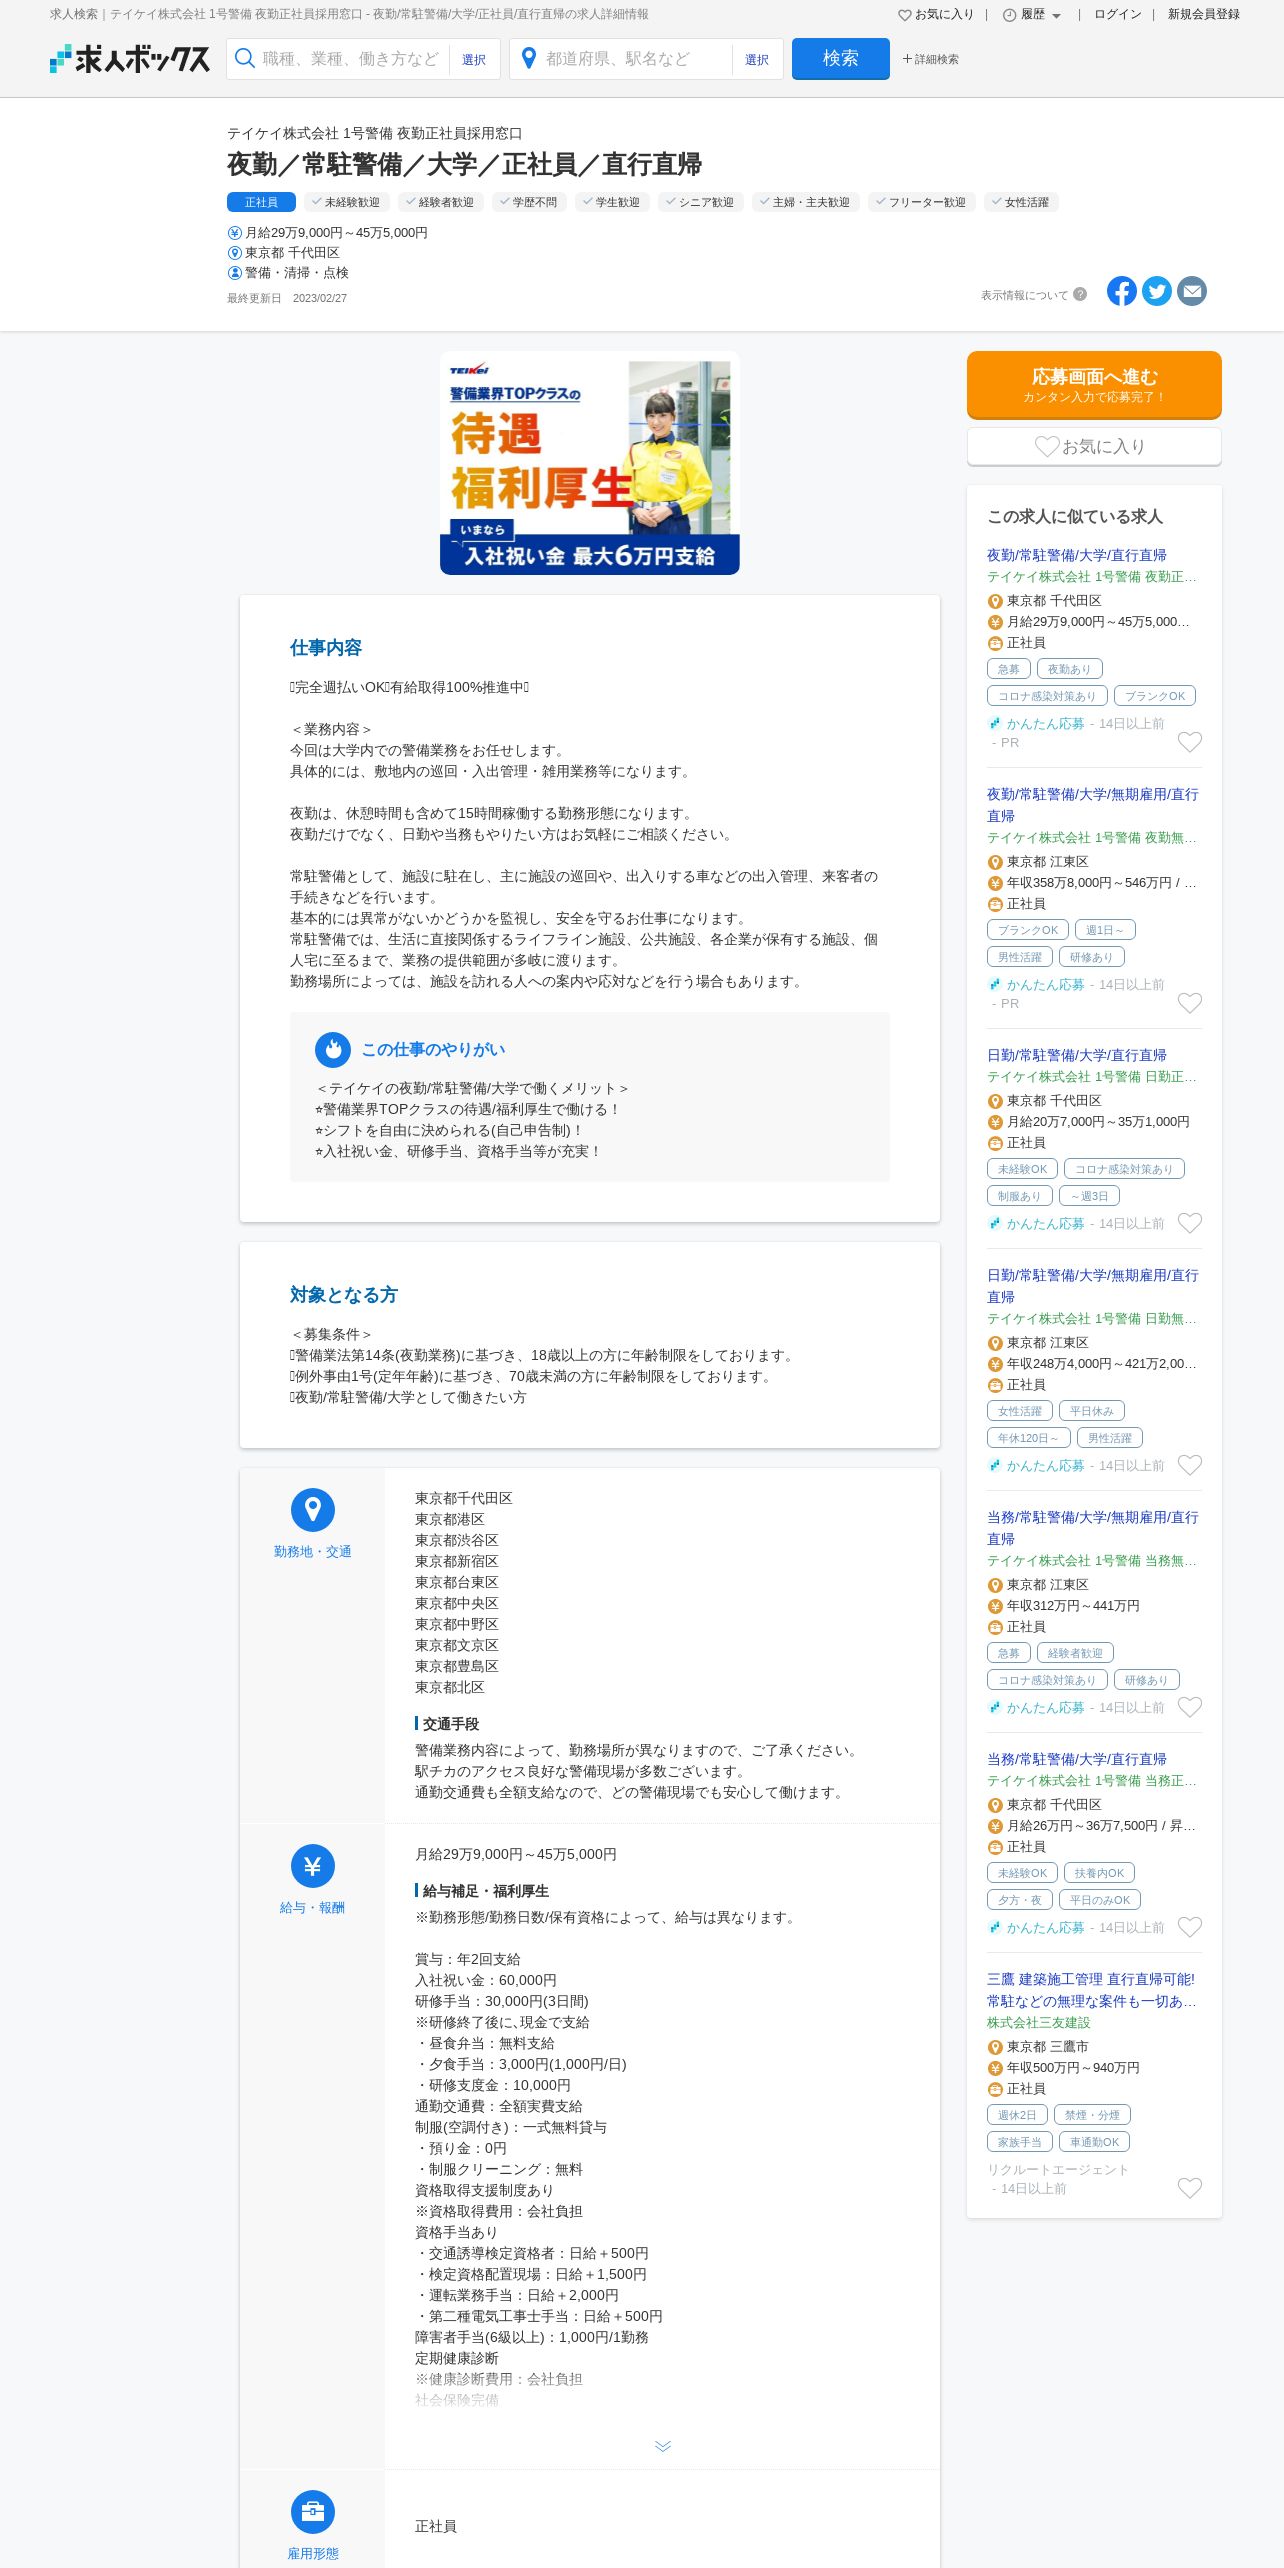Click the 週休2日 tag
Viewport: 1284px width, 2568px height.
click(x=1017, y=2115)
